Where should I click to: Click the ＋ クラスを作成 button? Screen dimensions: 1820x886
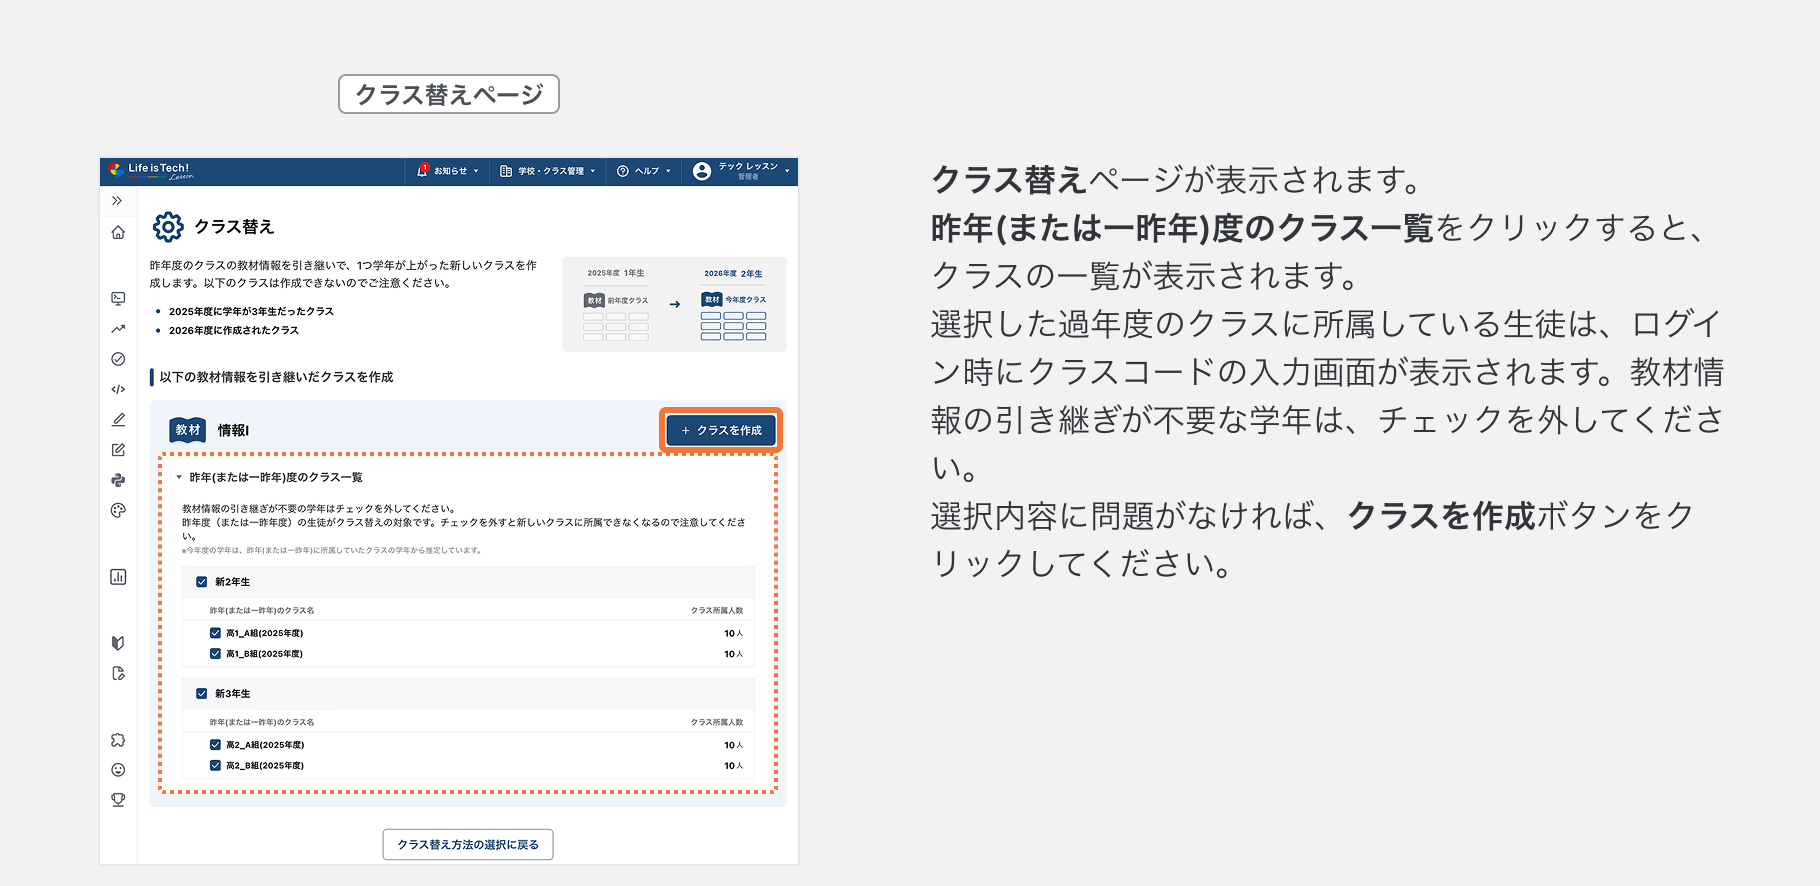coord(721,430)
